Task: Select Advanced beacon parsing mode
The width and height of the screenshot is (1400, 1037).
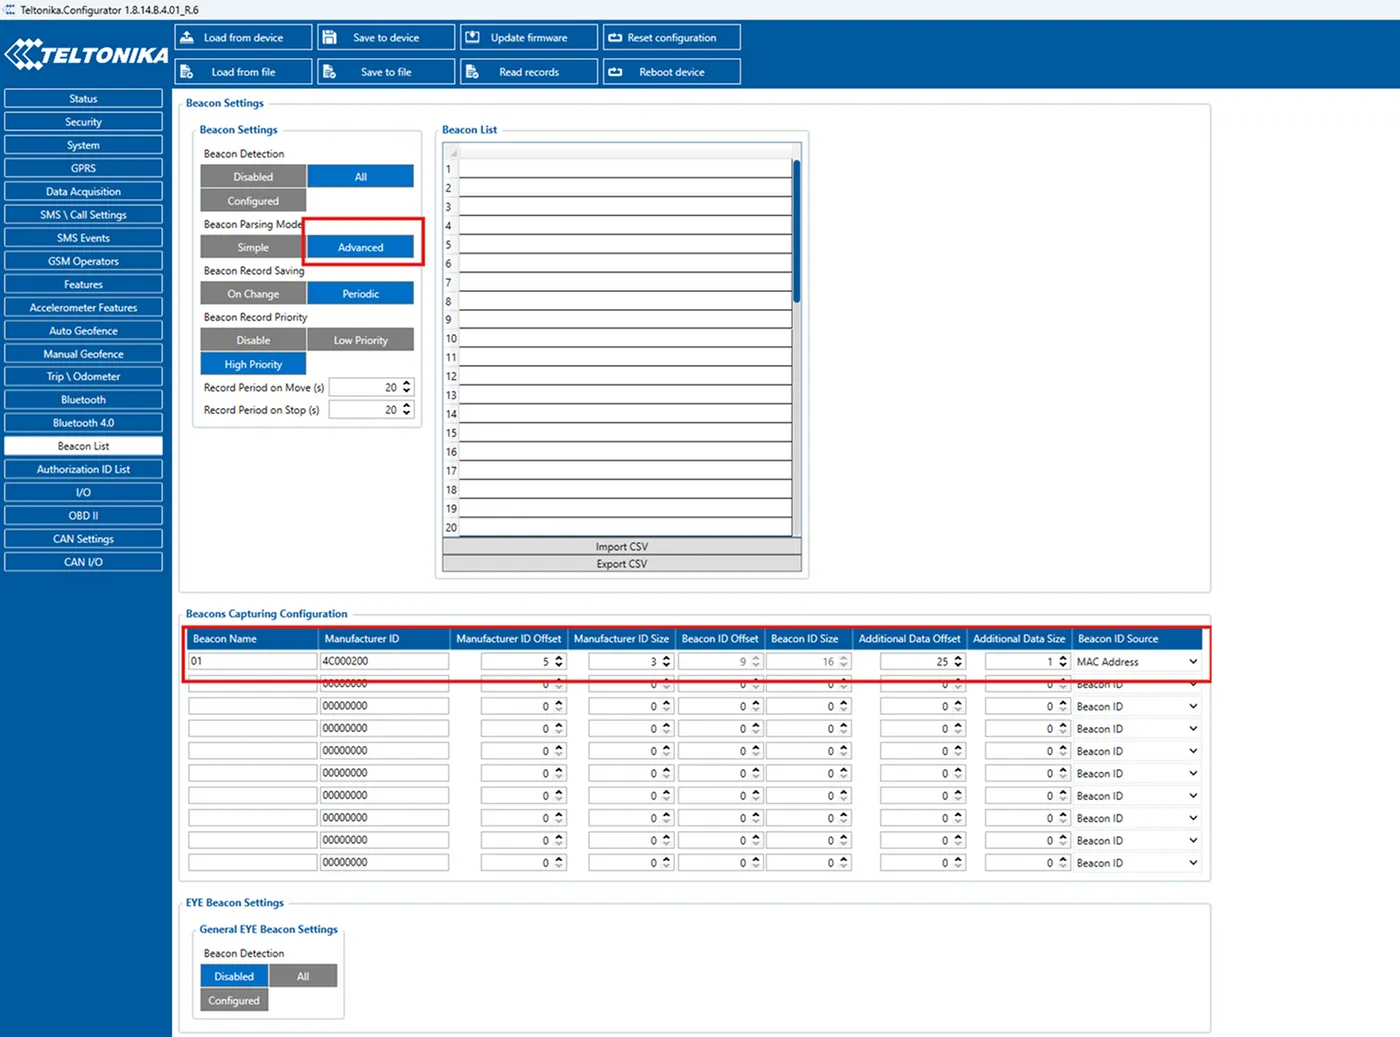Action: tap(361, 247)
